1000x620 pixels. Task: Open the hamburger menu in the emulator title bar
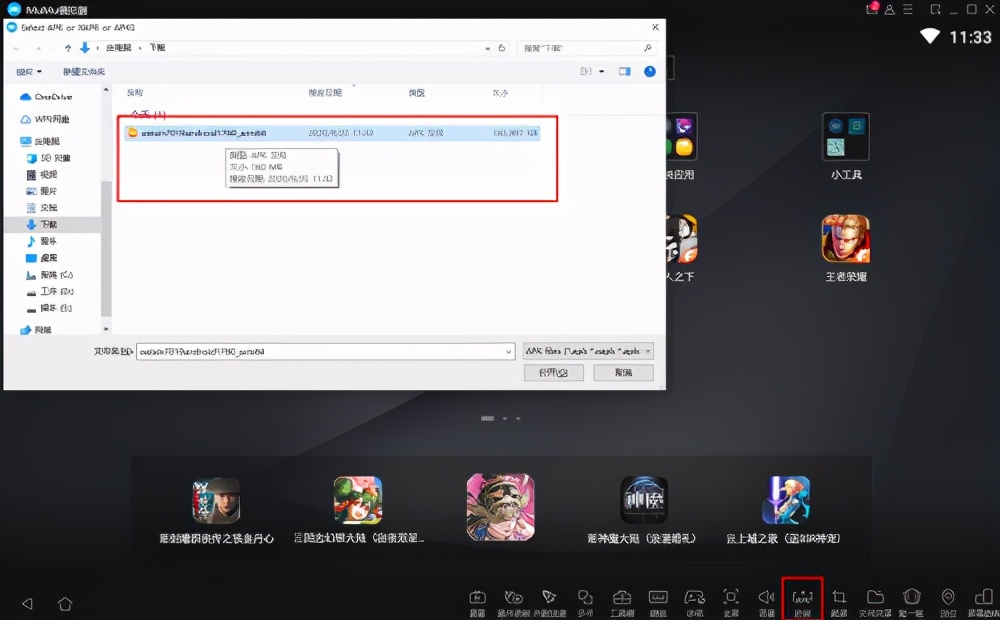point(908,10)
